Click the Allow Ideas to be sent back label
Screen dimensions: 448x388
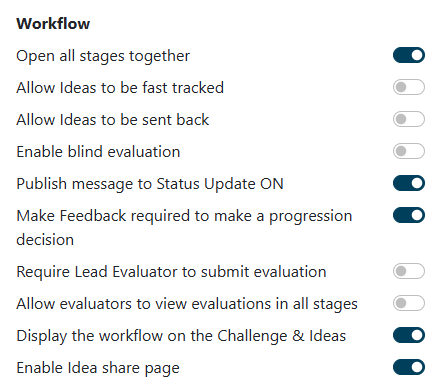pyautogui.click(x=113, y=120)
